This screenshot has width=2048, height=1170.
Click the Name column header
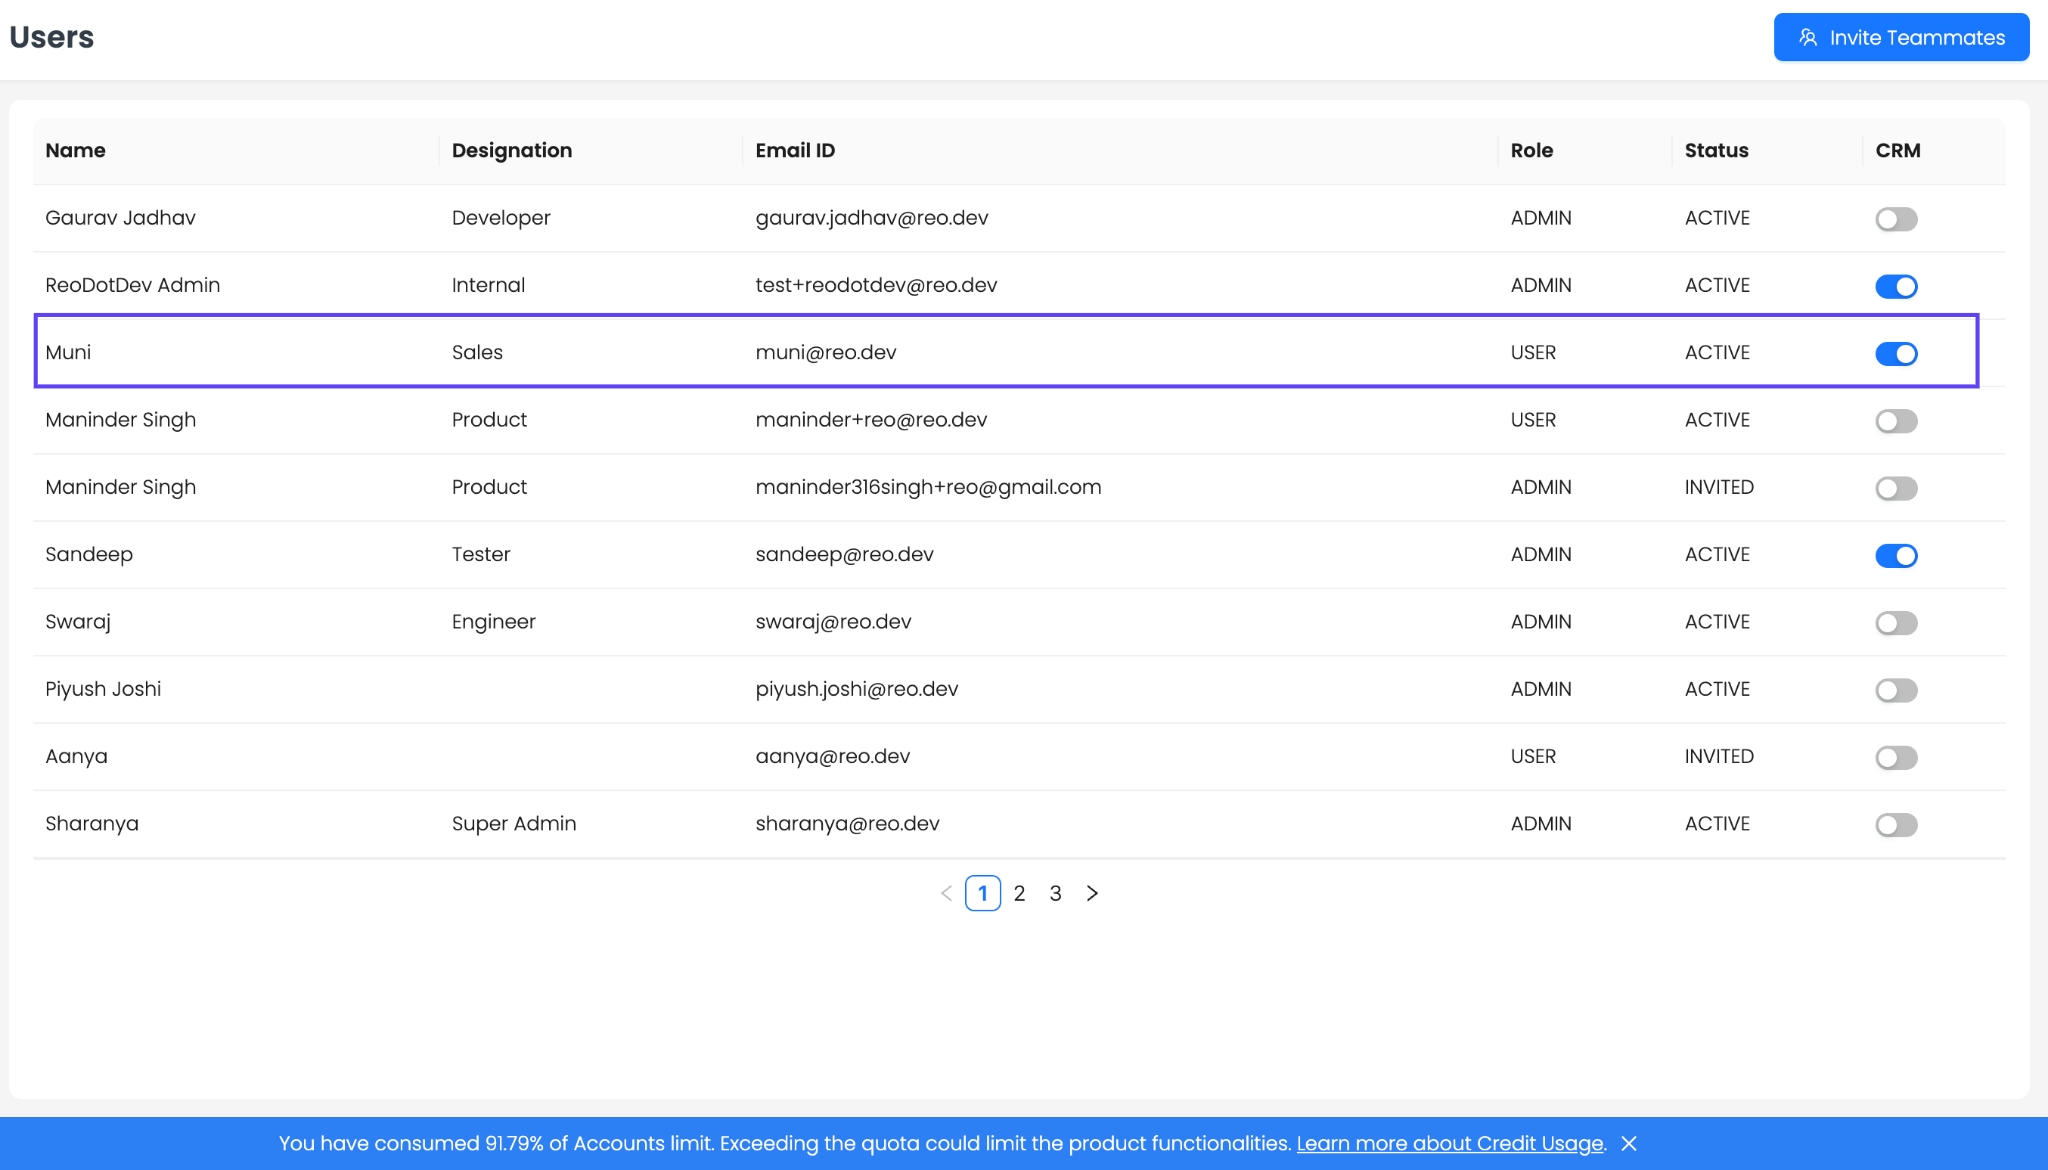75,150
